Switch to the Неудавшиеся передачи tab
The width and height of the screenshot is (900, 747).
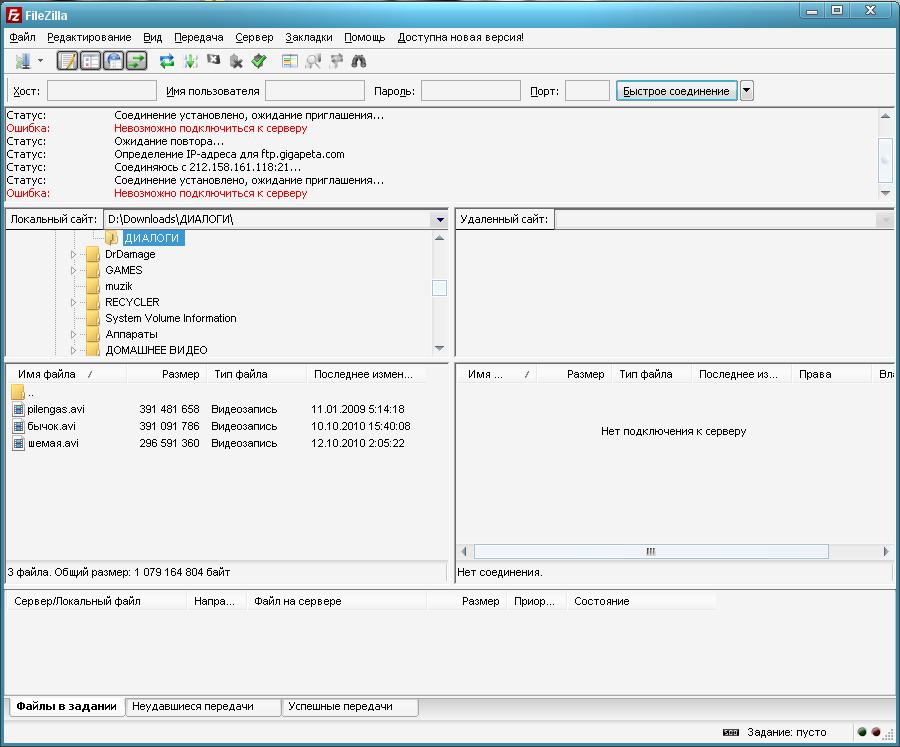click(x=203, y=707)
